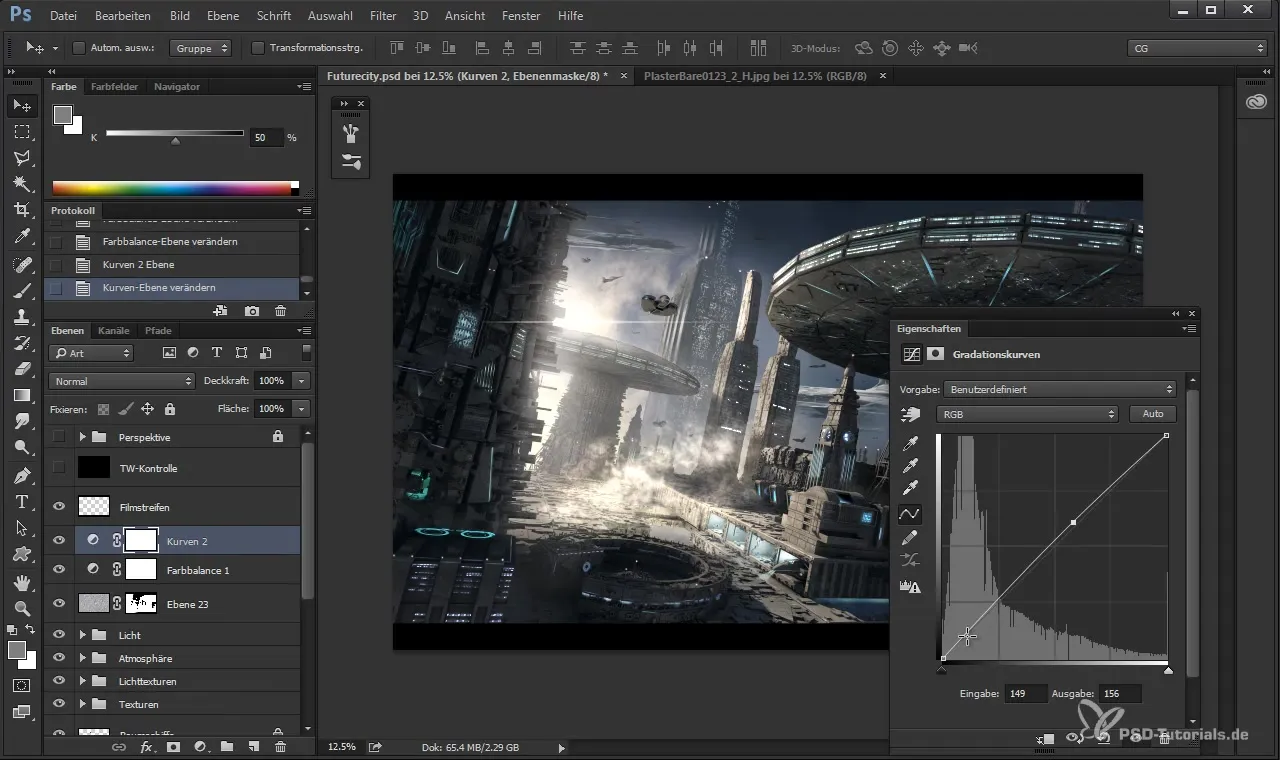Viewport: 1280px width, 760px height.
Task: Select the Magic Wand tool
Action: pyautogui.click(x=22, y=184)
